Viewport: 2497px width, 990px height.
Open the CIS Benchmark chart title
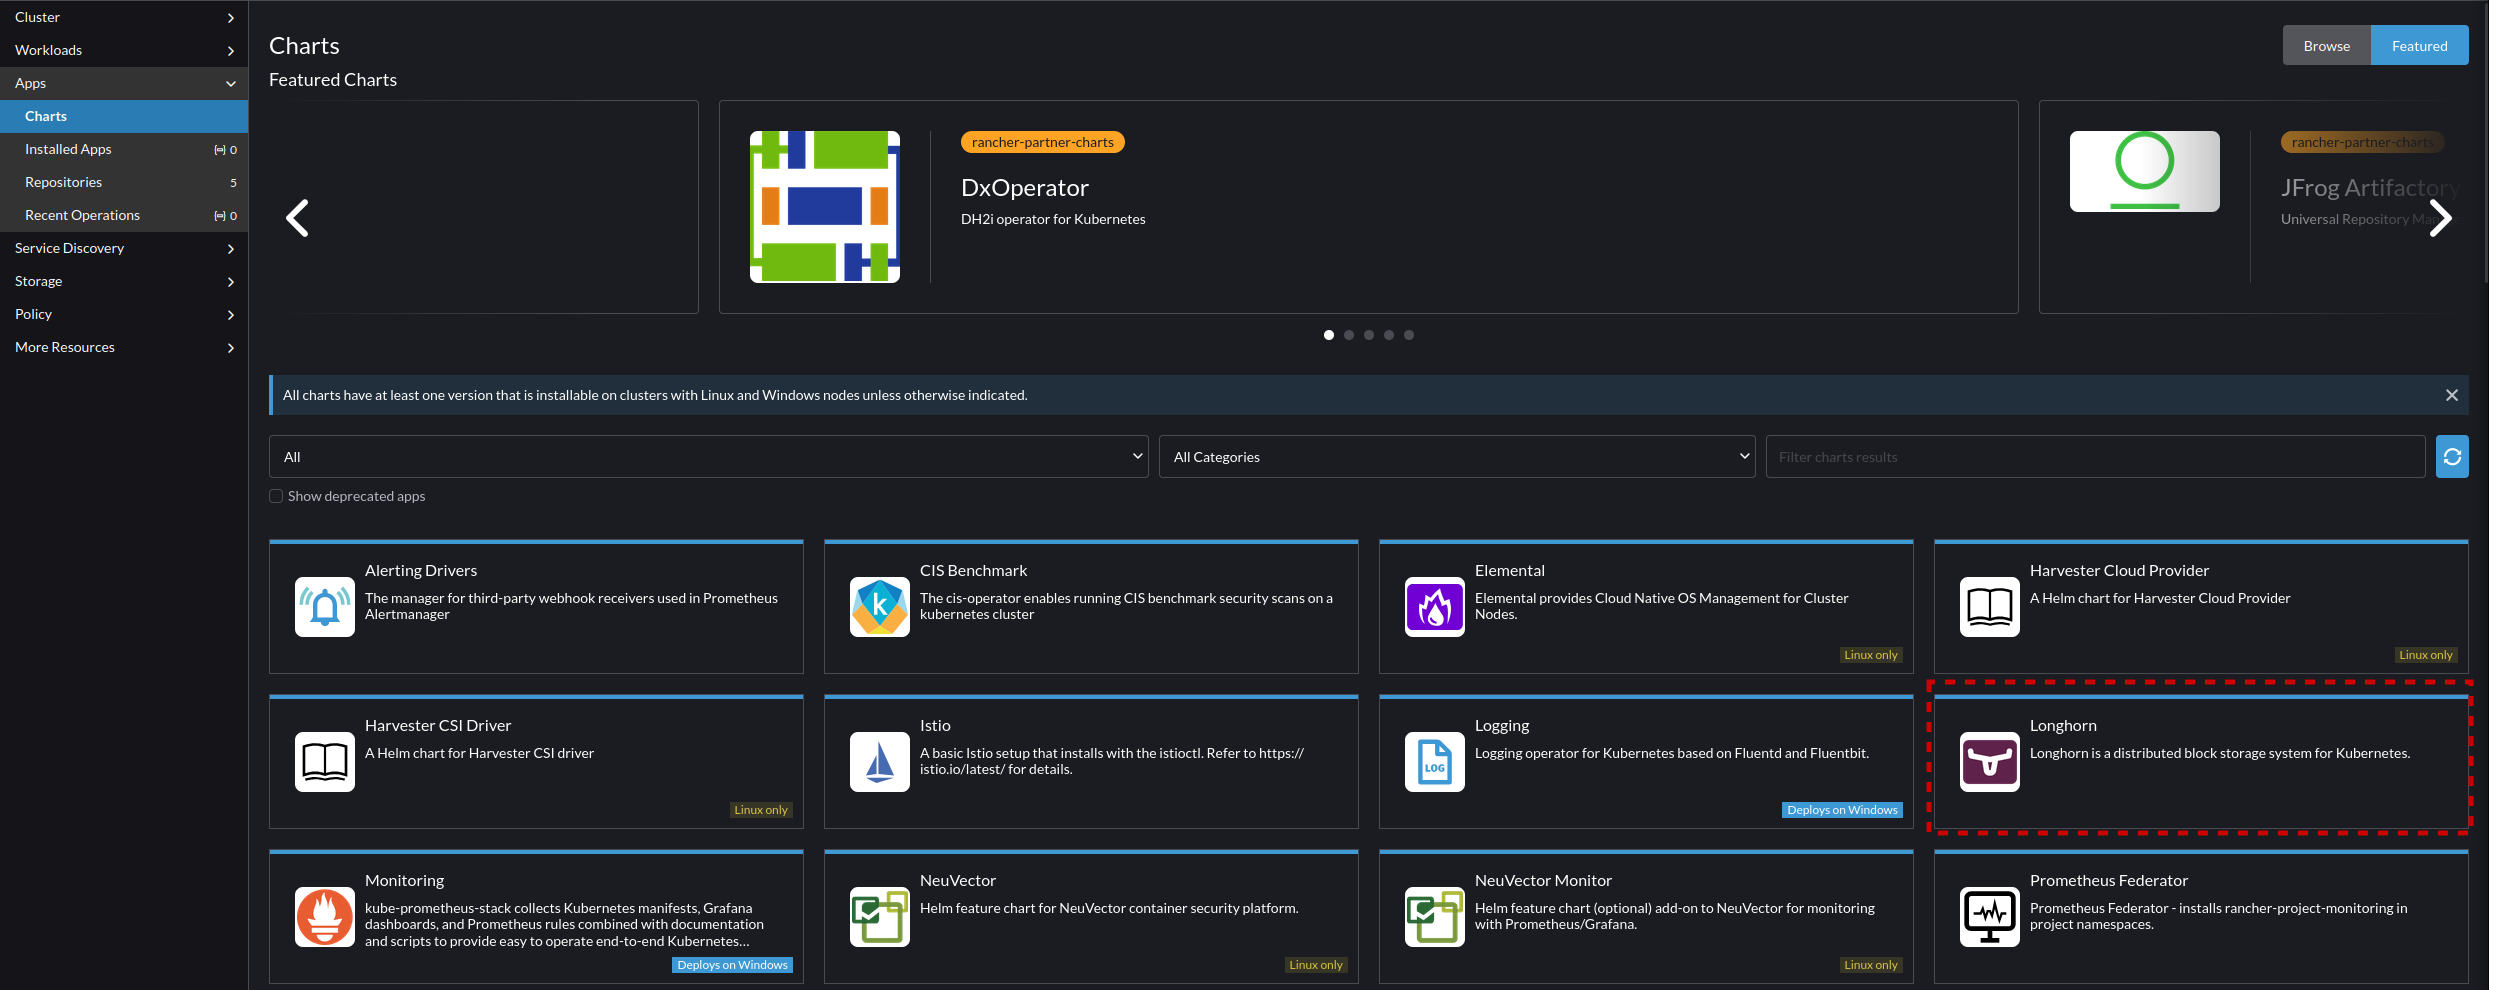[x=973, y=570]
